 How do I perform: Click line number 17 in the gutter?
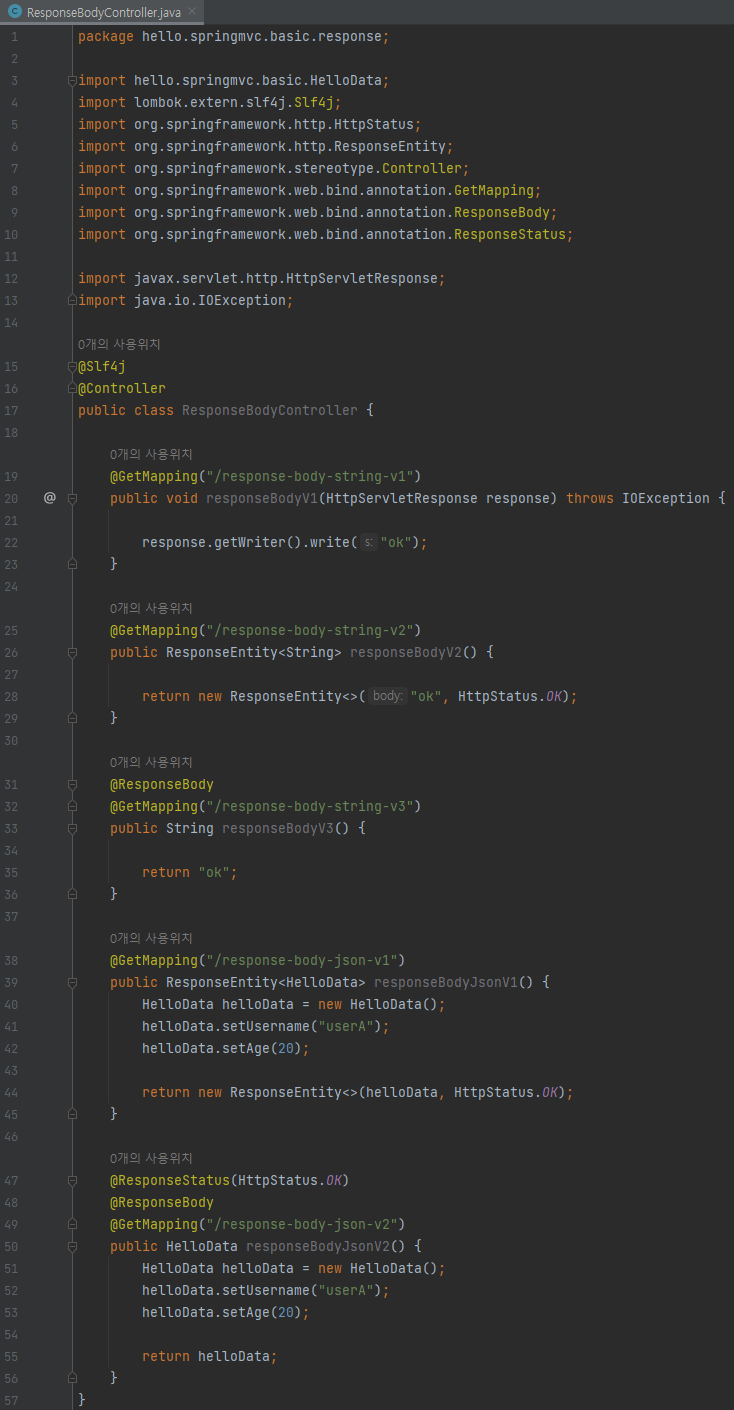pyautogui.click(x=11, y=410)
